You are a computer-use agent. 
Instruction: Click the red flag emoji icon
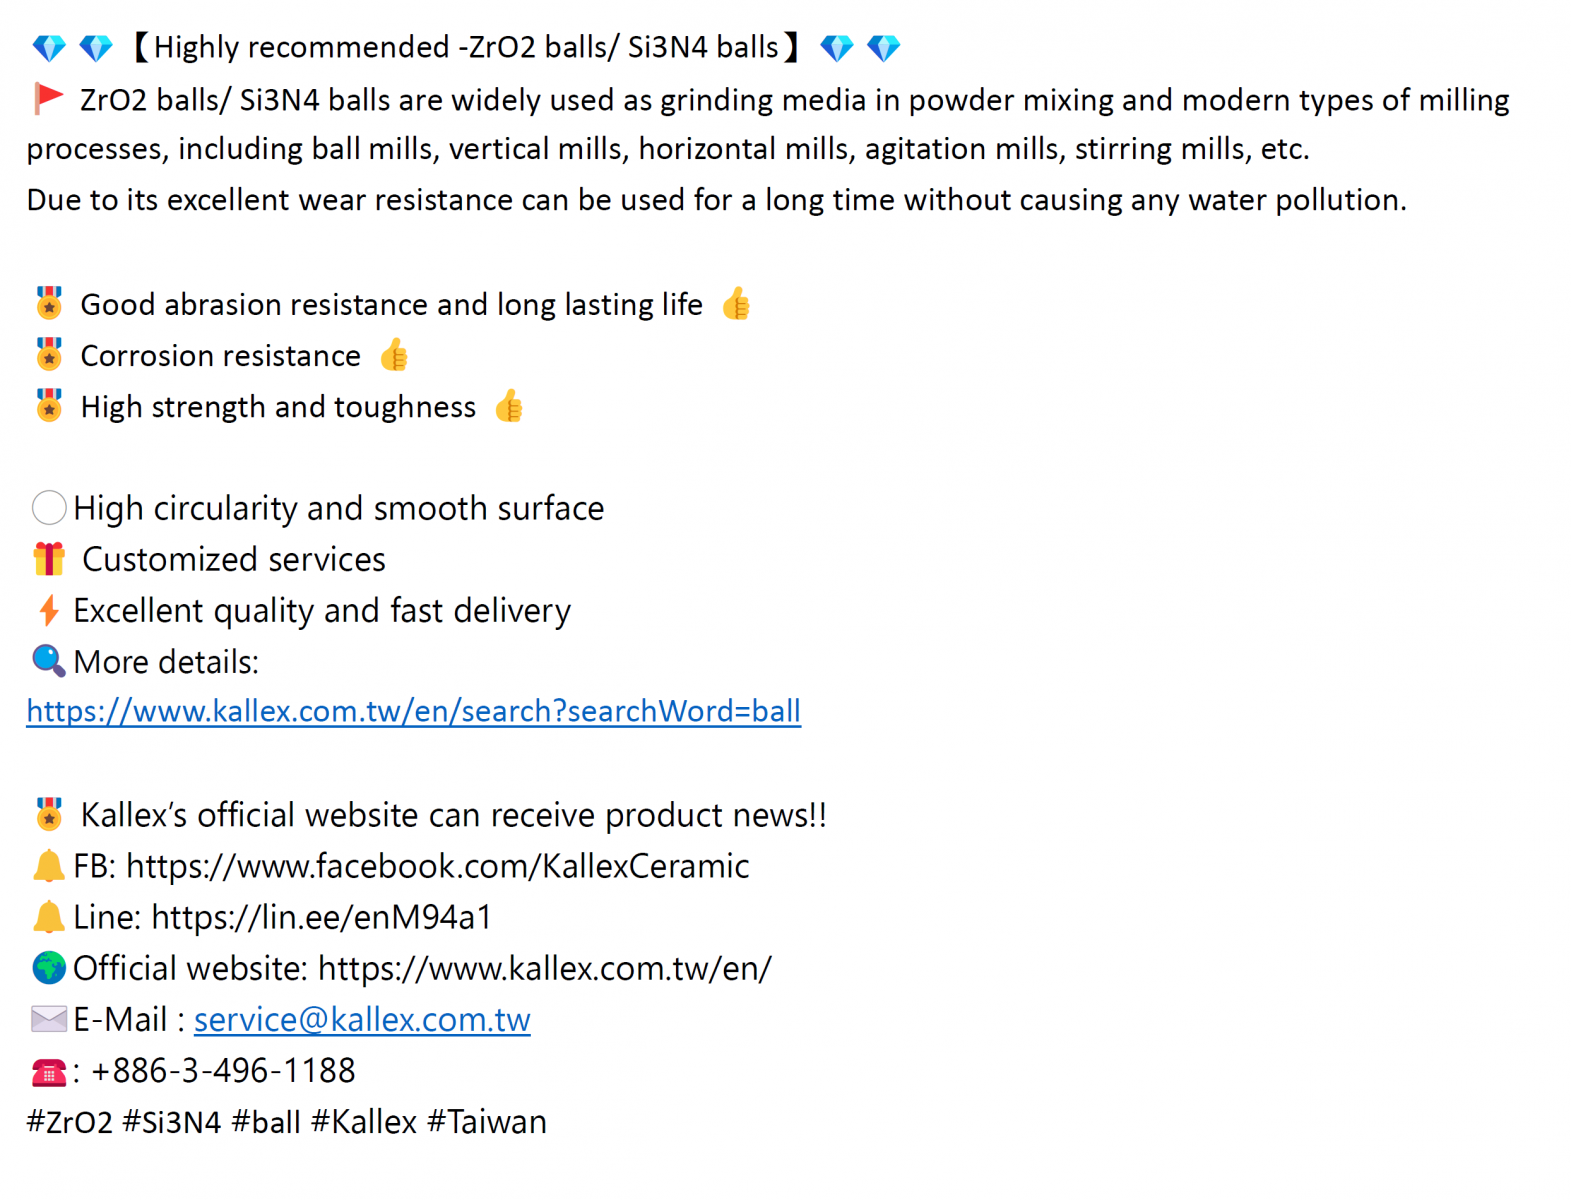pyautogui.click(x=48, y=99)
